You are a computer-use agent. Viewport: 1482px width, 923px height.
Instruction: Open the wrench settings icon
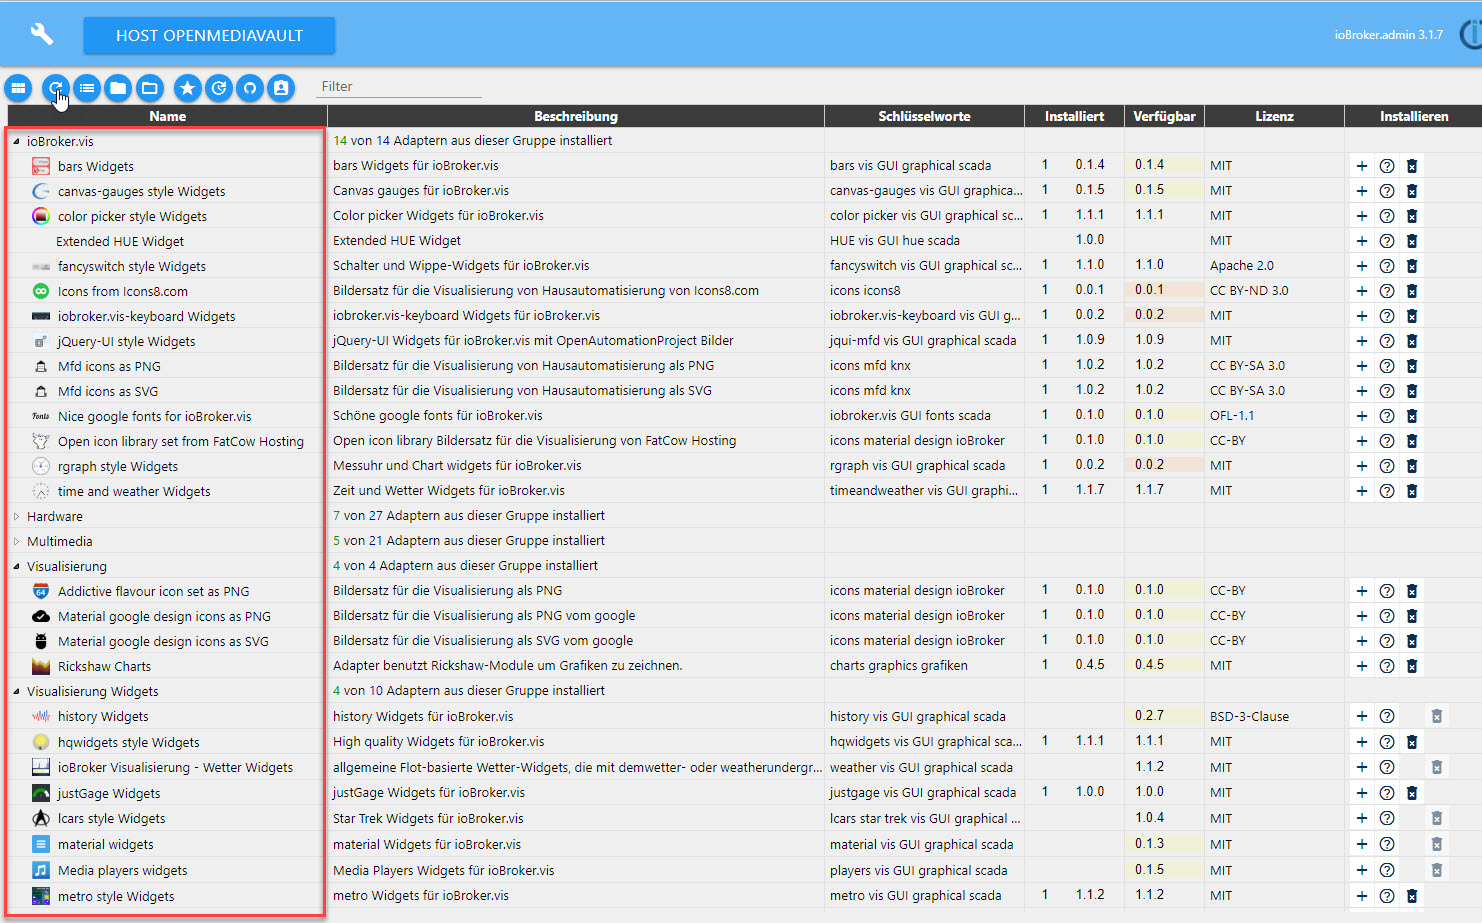tap(41, 34)
